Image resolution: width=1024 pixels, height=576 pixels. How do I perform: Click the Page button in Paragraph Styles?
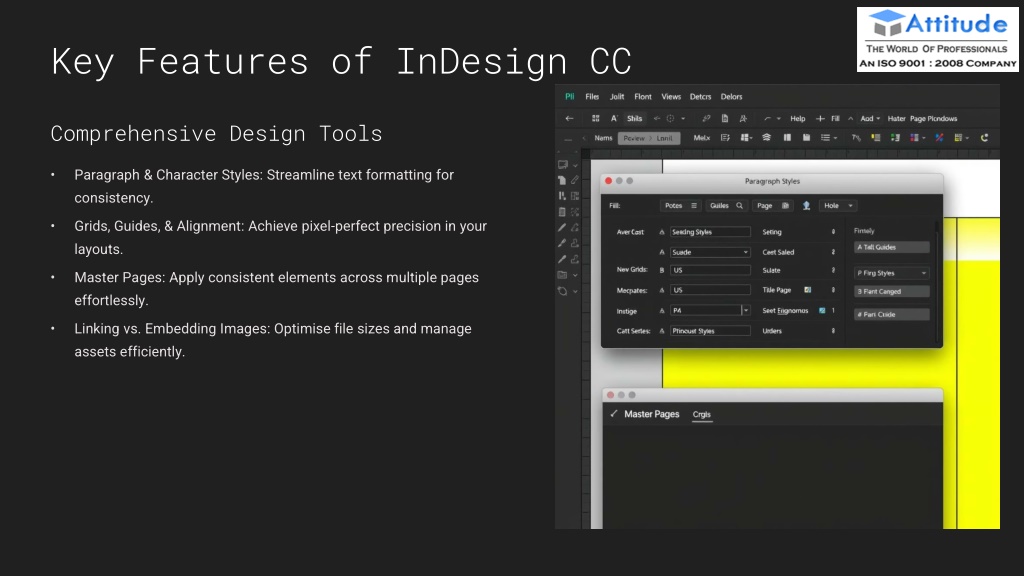(773, 206)
